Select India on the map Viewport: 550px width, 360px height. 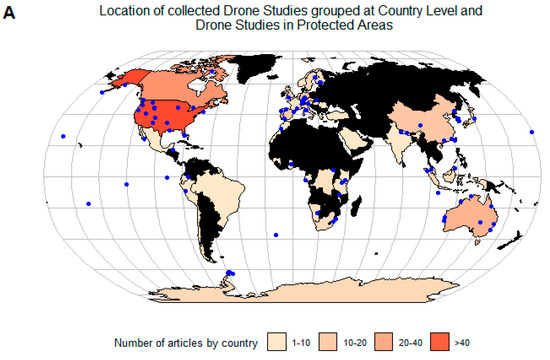(400, 144)
